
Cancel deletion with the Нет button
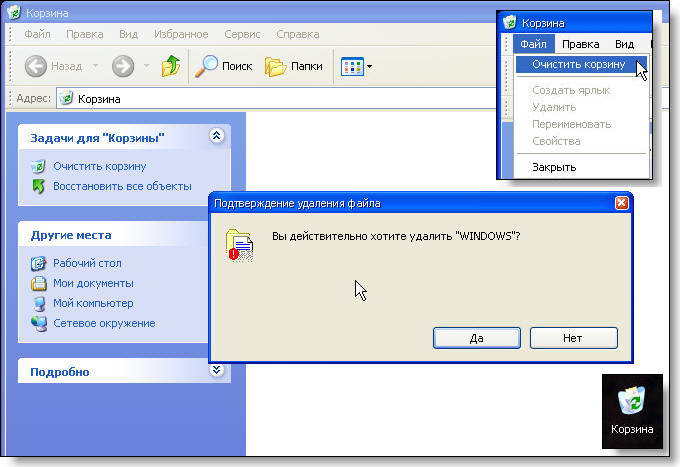573,338
